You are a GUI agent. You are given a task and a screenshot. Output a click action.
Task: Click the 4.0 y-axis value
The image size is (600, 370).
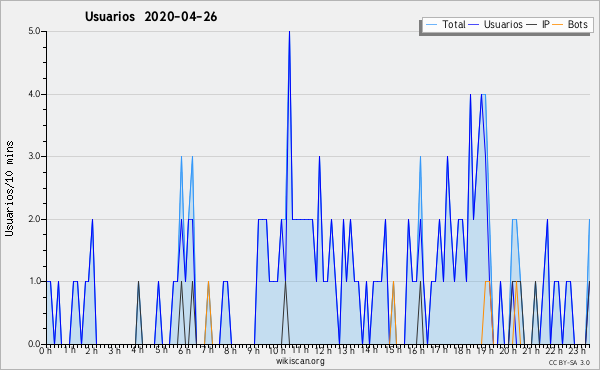(x=34, y=94)
